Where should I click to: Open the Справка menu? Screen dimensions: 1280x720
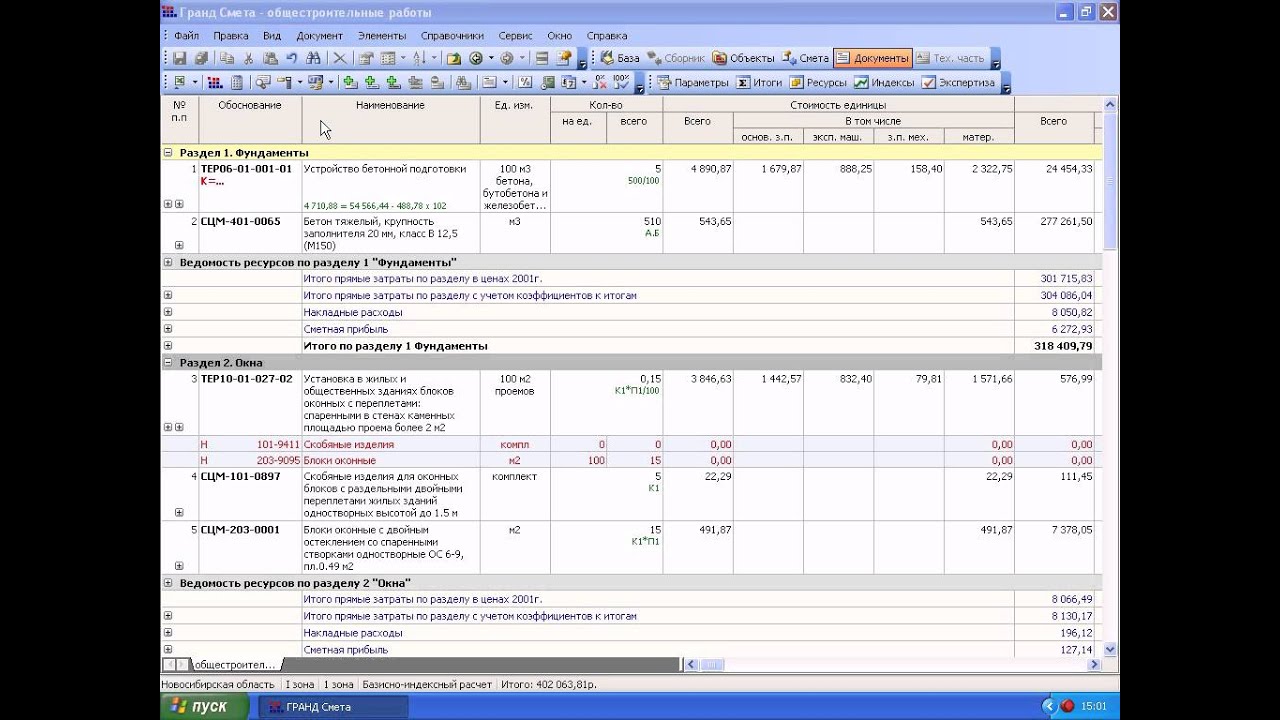607,35
